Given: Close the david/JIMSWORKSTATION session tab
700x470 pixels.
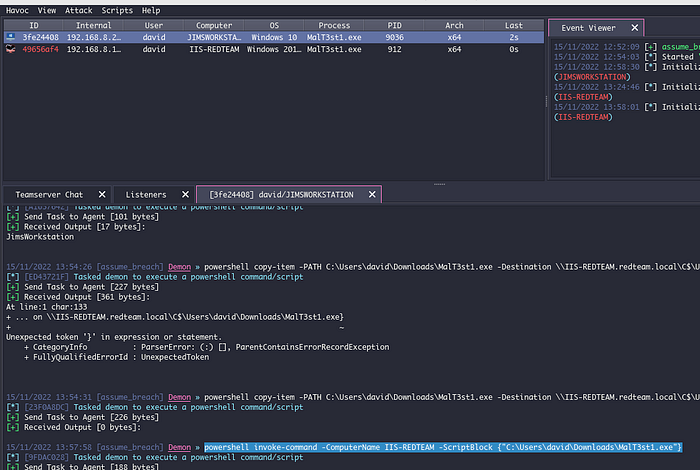Looking at the screenshot, I should pyautogui.click(x=372, y=195).
